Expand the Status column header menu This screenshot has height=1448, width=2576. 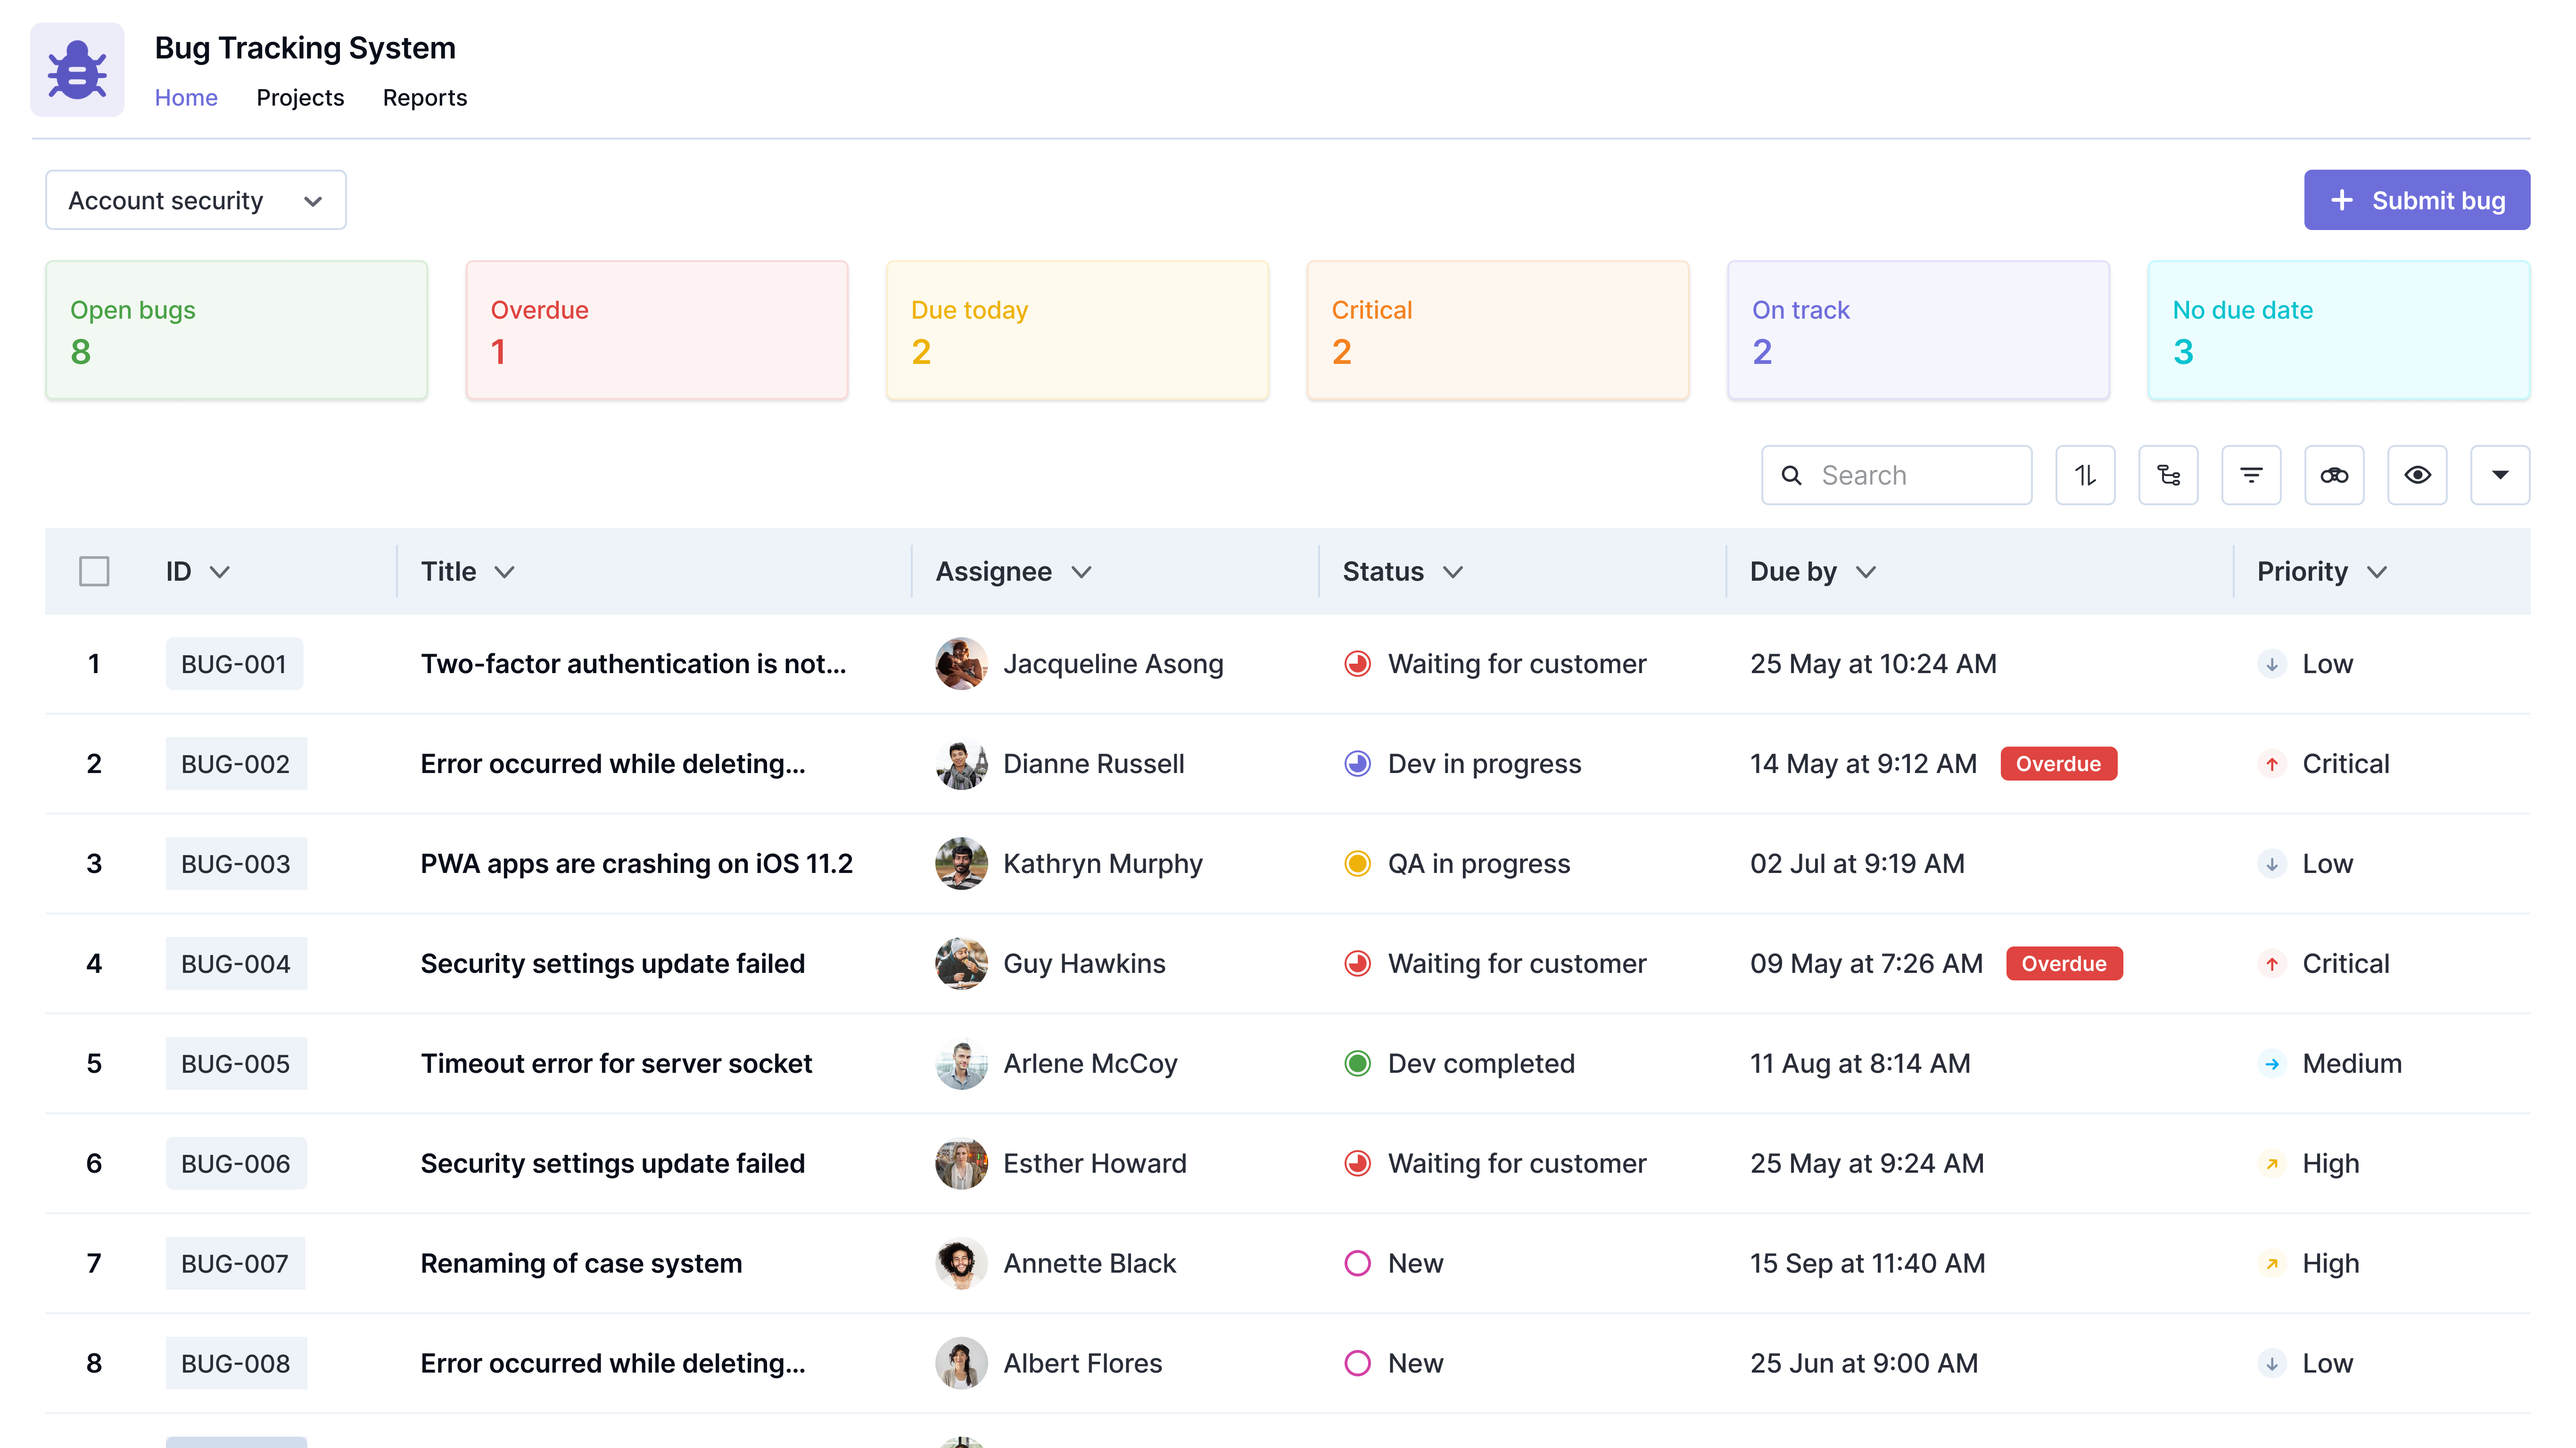[1453, 572]
